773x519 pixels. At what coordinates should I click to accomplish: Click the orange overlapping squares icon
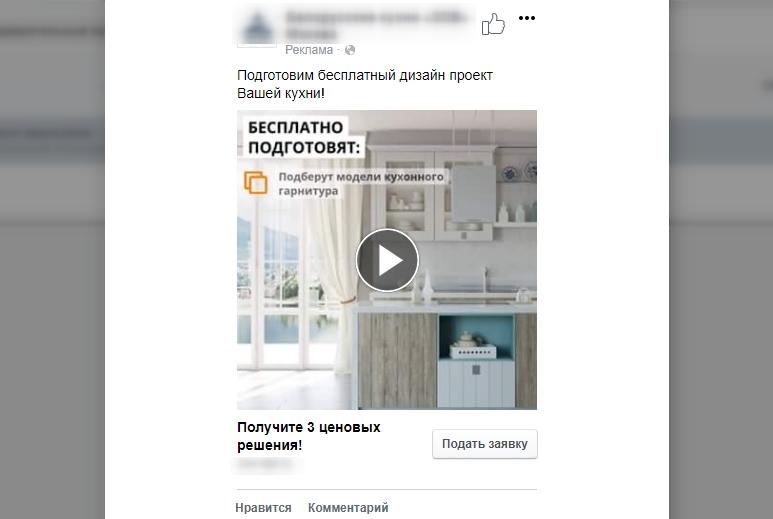(255, 183)
